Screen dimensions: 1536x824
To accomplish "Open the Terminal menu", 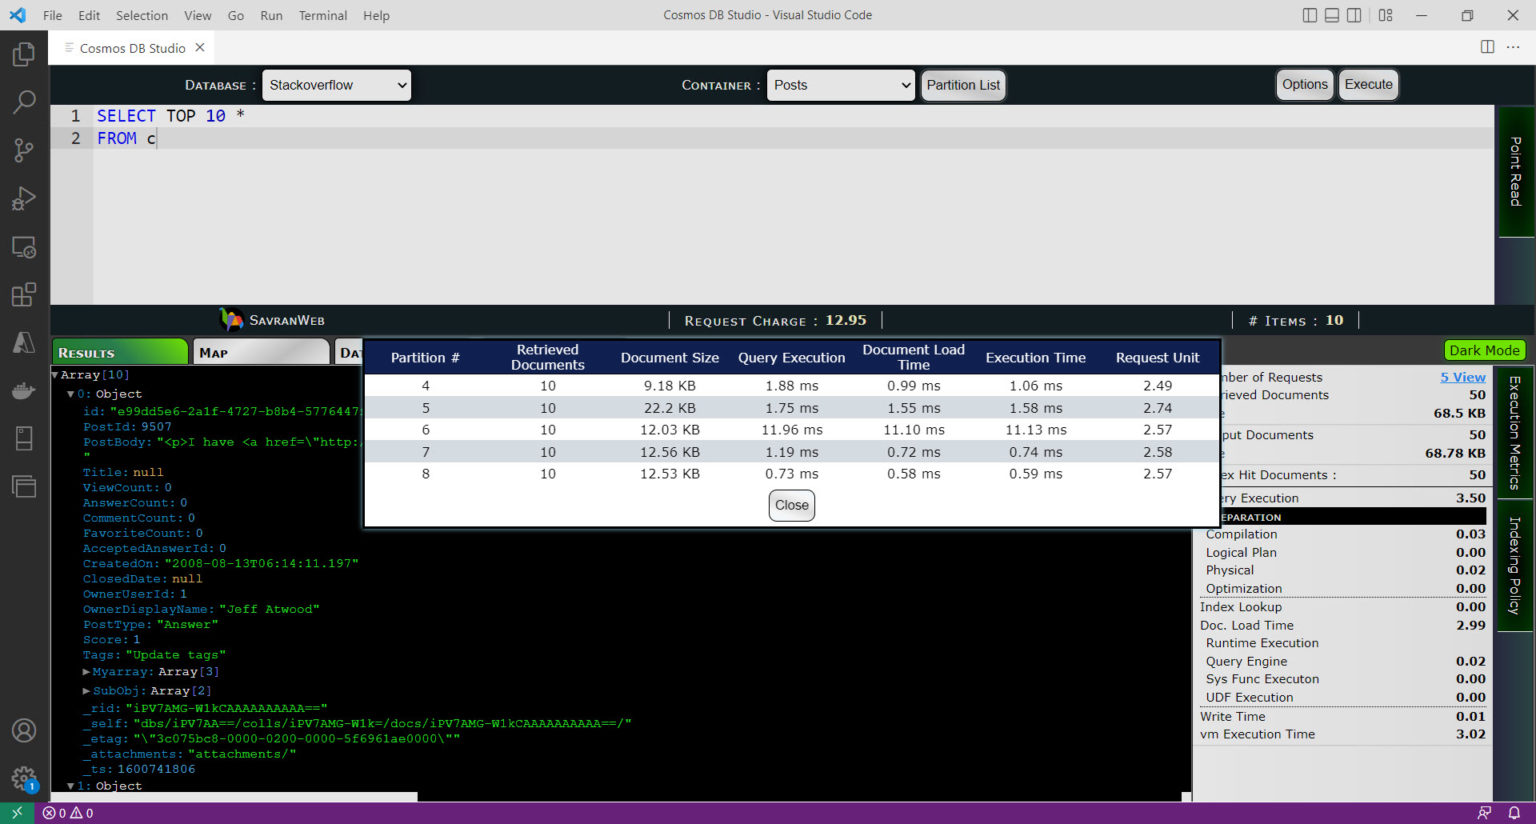I will click(x=322, y=15).
